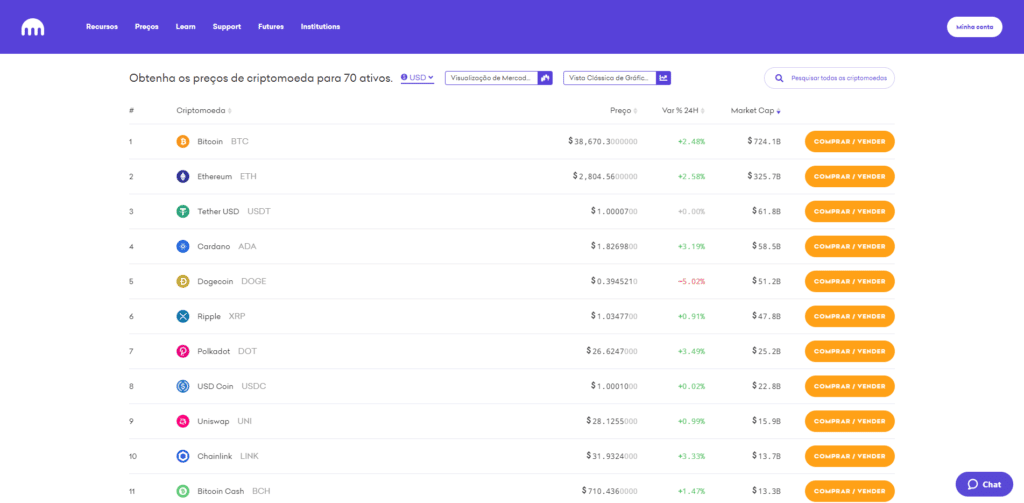Click the market view candlestick icon
Viewport: 1024px width, 503px height.
tap(545, 78)
